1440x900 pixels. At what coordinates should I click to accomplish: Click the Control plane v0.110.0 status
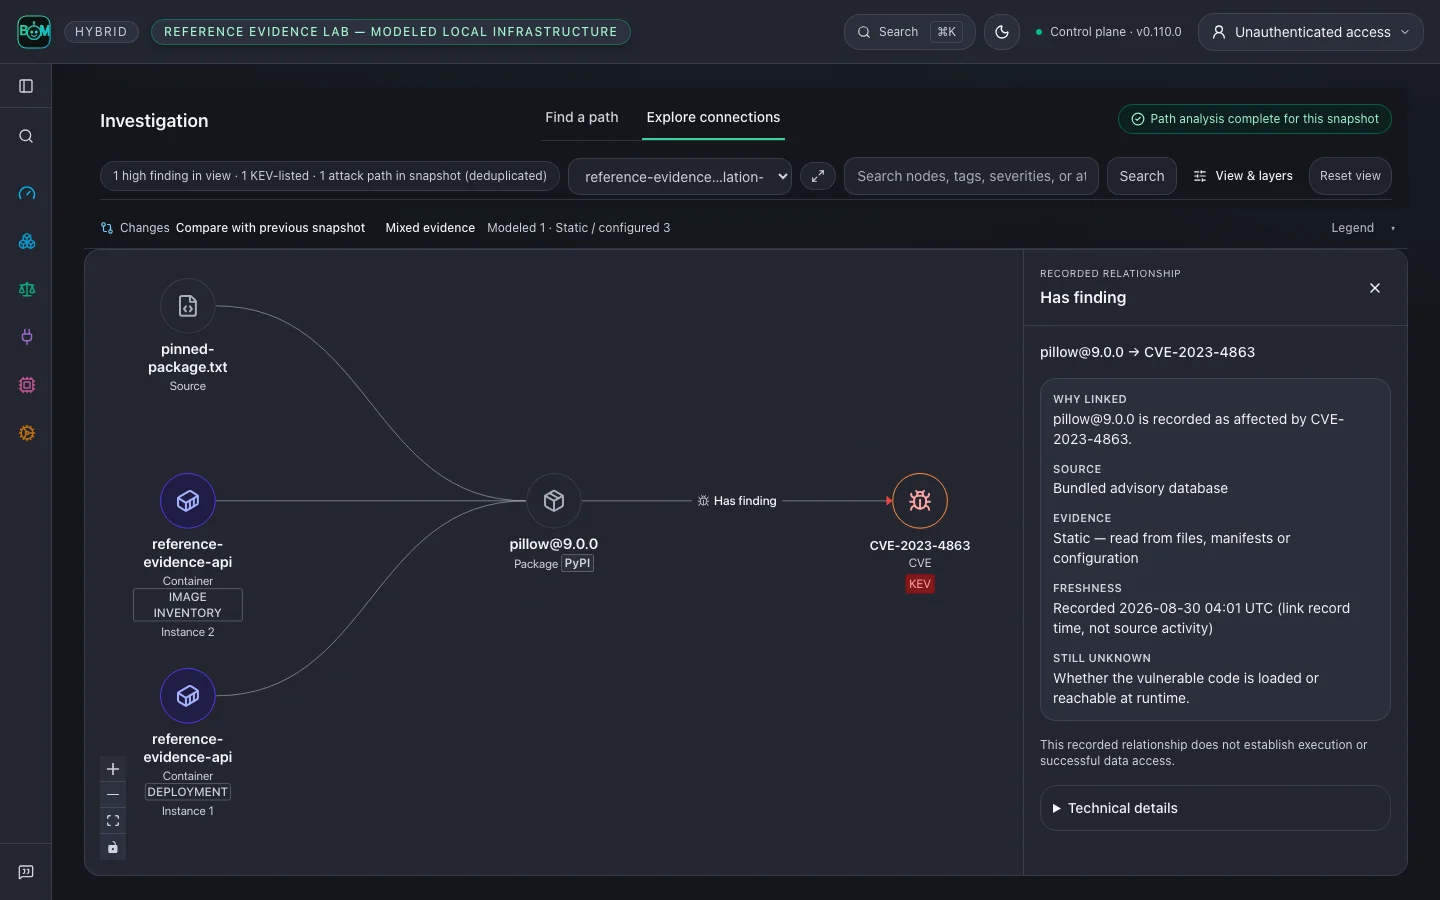[x=1108, y=32]
